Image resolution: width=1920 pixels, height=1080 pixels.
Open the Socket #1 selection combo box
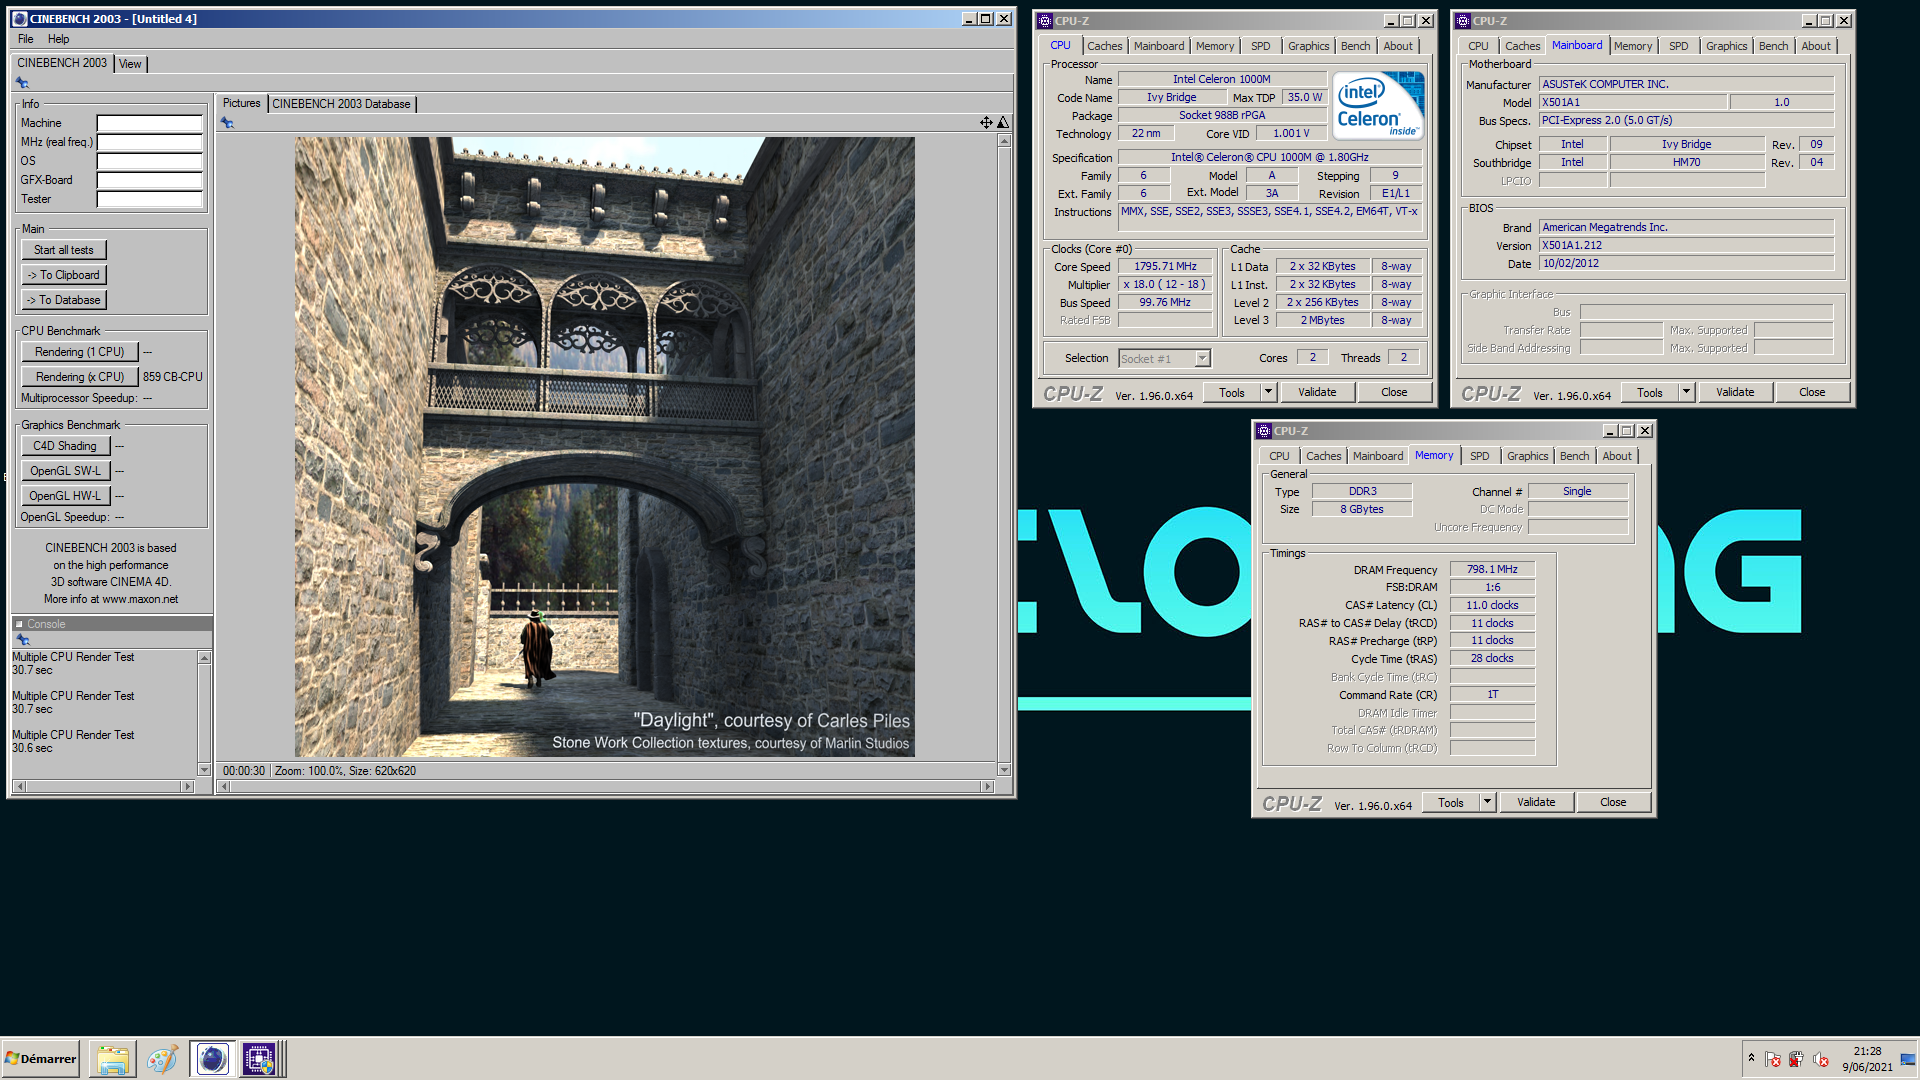tap(1164, 358)
